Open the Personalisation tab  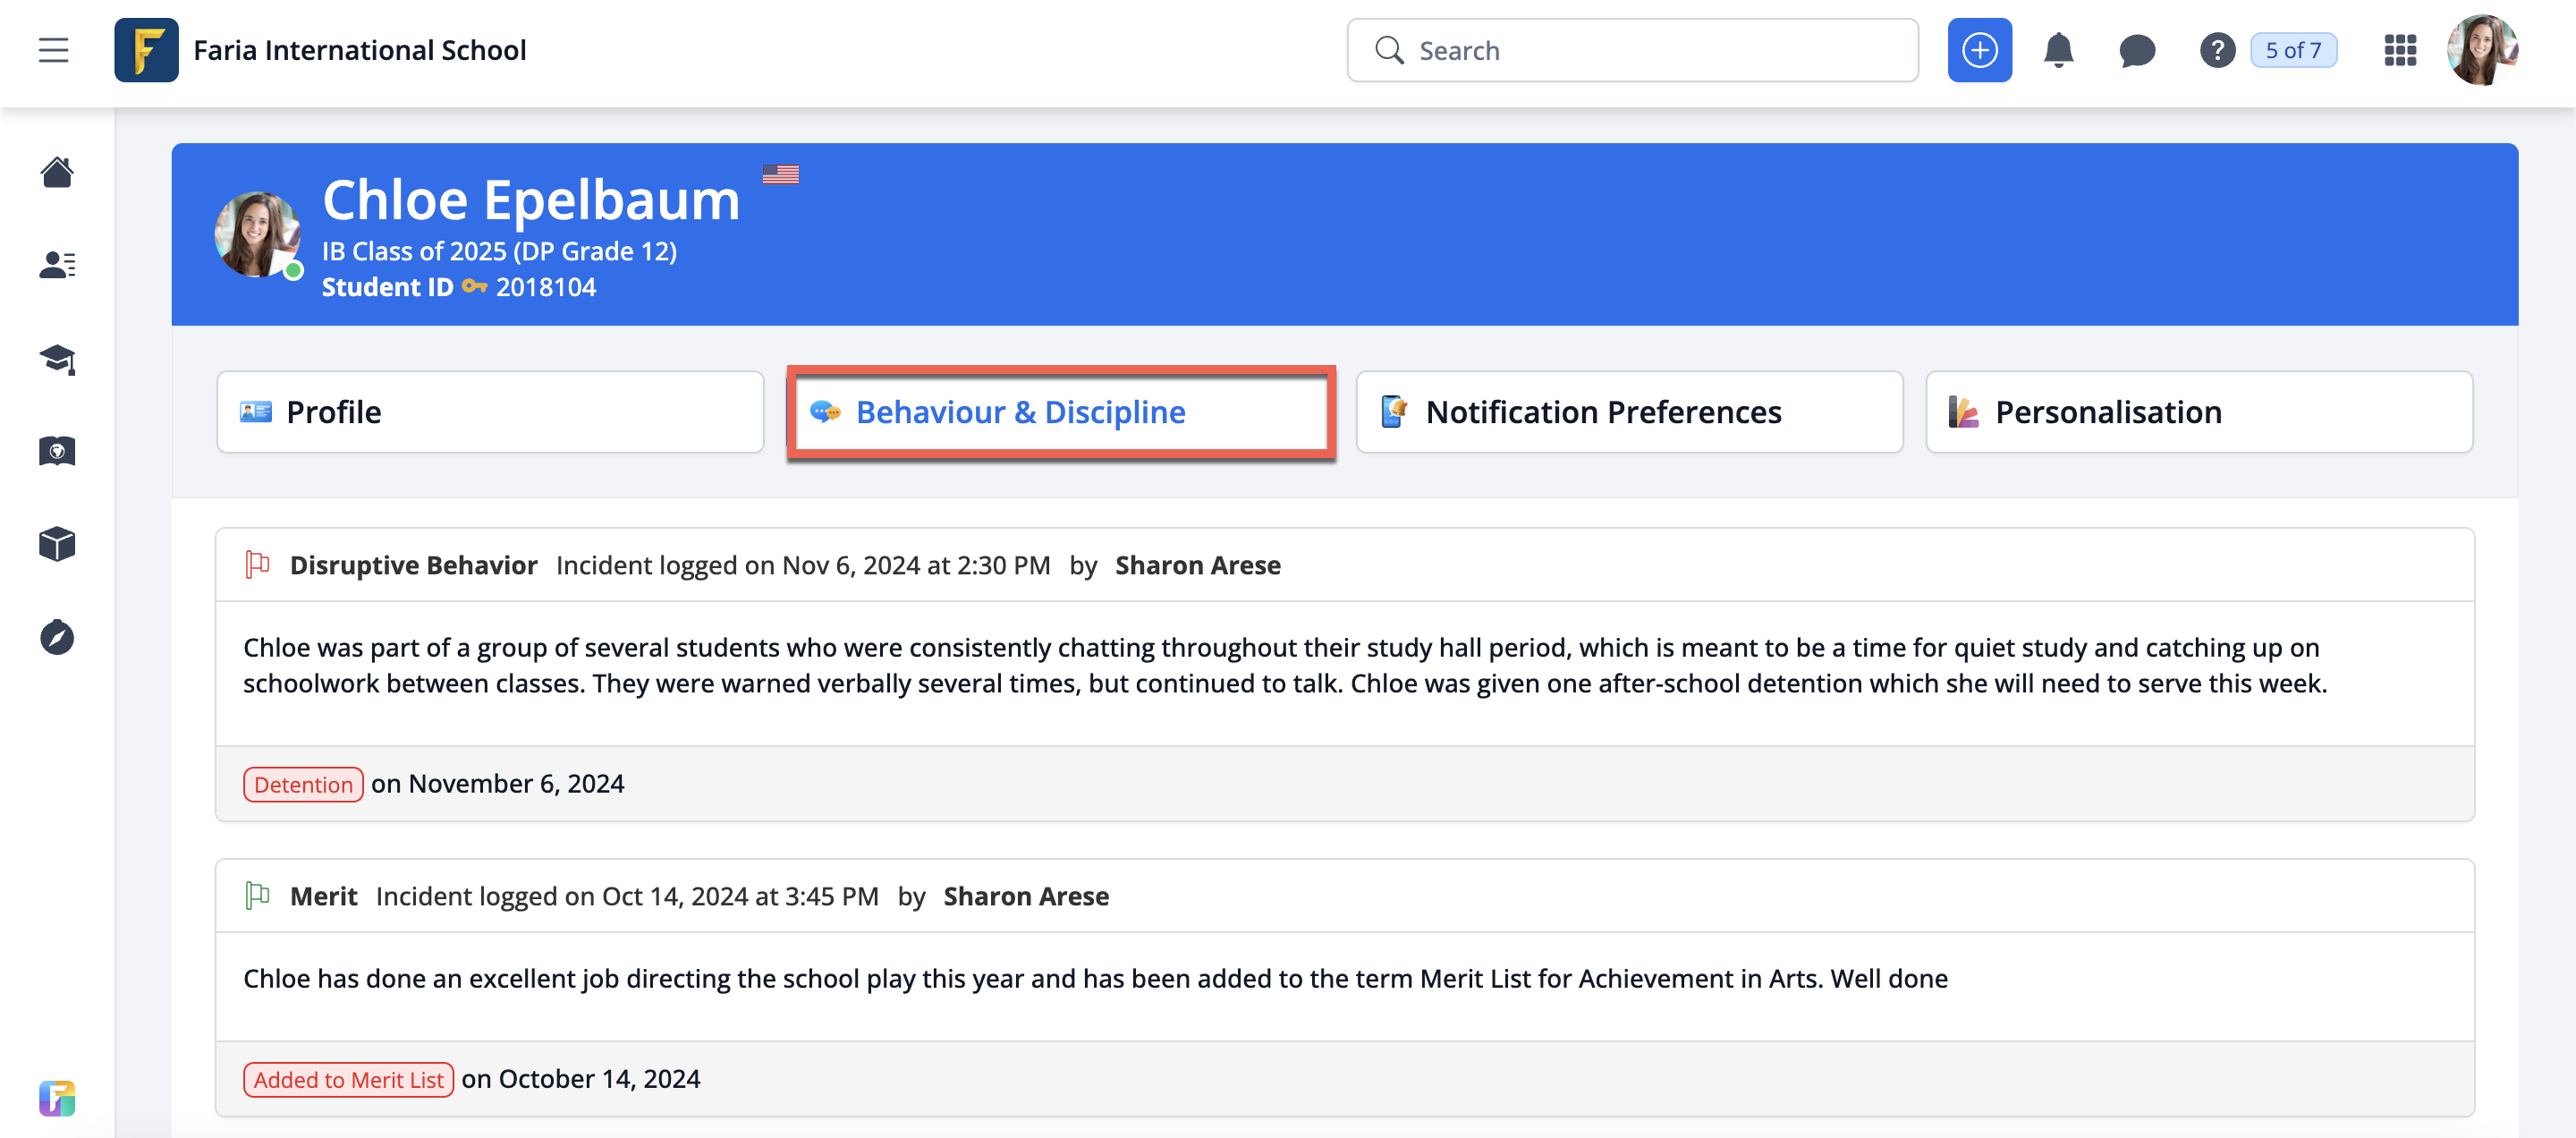tap(2198, 412)
